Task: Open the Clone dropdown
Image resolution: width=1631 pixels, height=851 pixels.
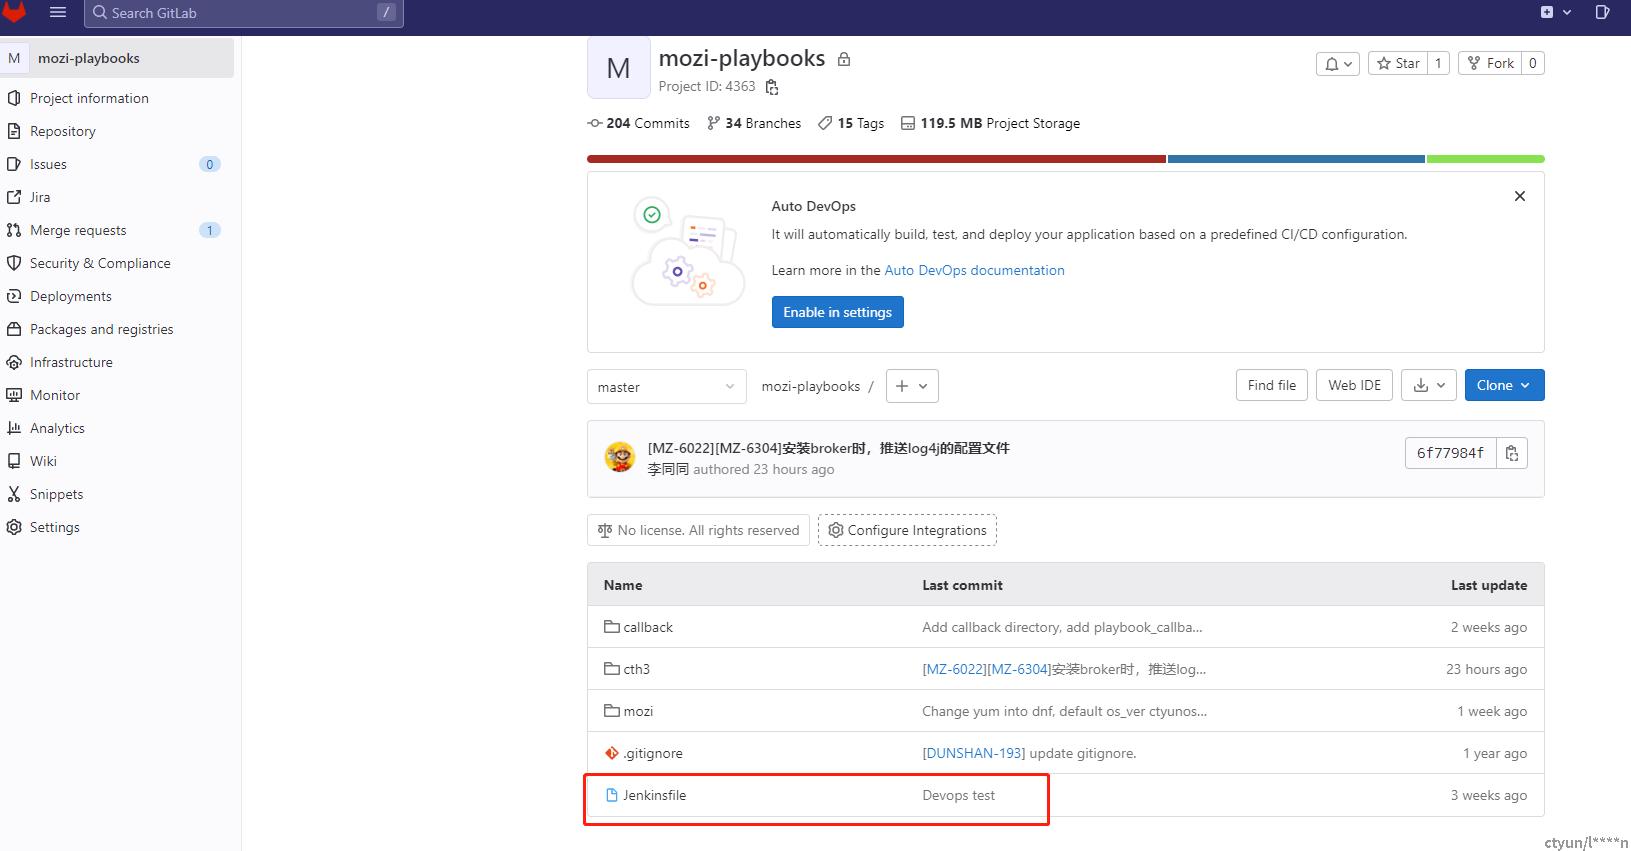Action: 1504,385
